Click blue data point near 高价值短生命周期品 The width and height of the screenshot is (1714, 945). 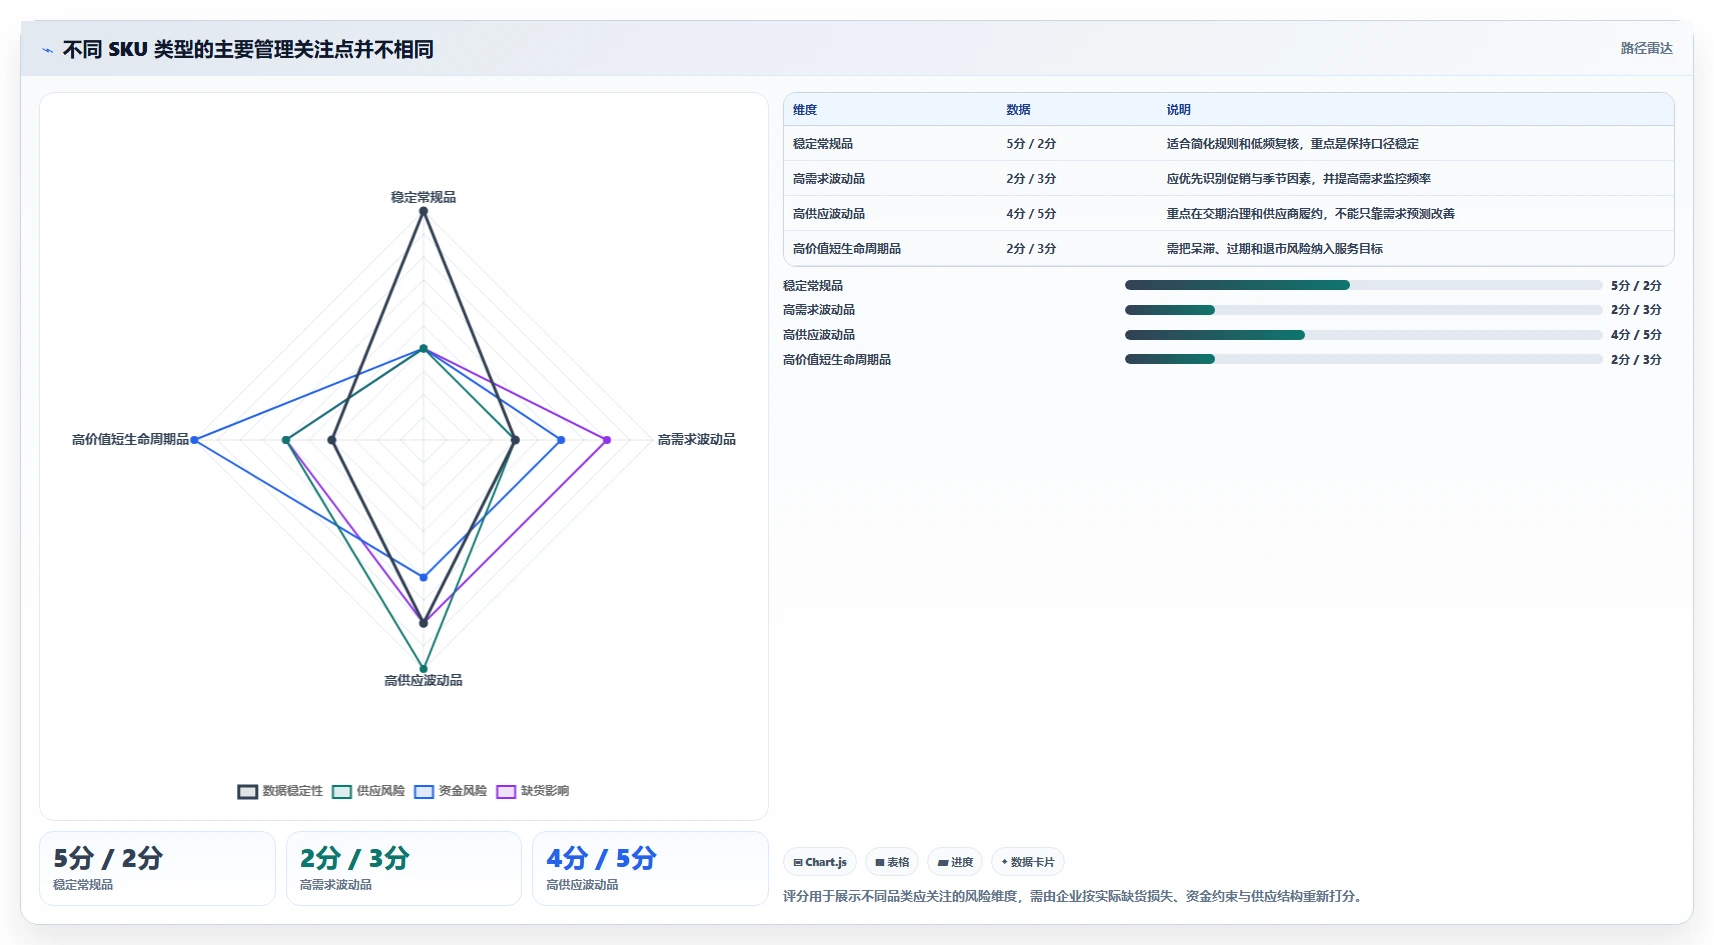pos(194,440)
